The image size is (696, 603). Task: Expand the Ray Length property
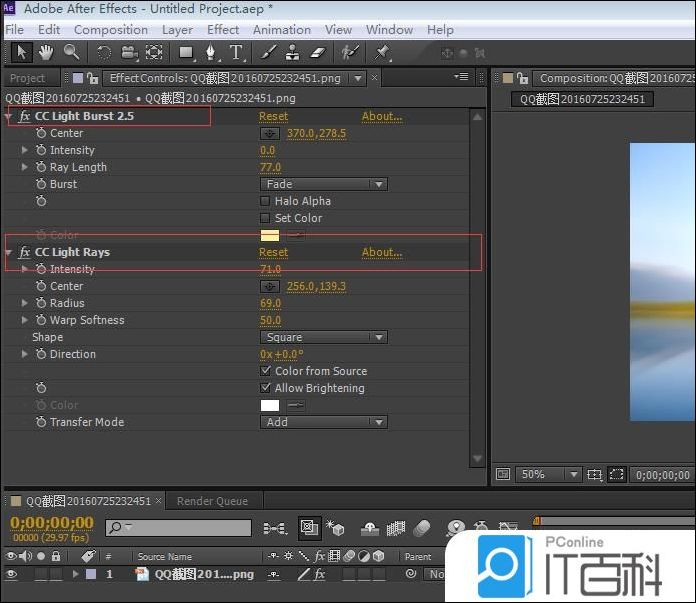(x=26, y=167)
